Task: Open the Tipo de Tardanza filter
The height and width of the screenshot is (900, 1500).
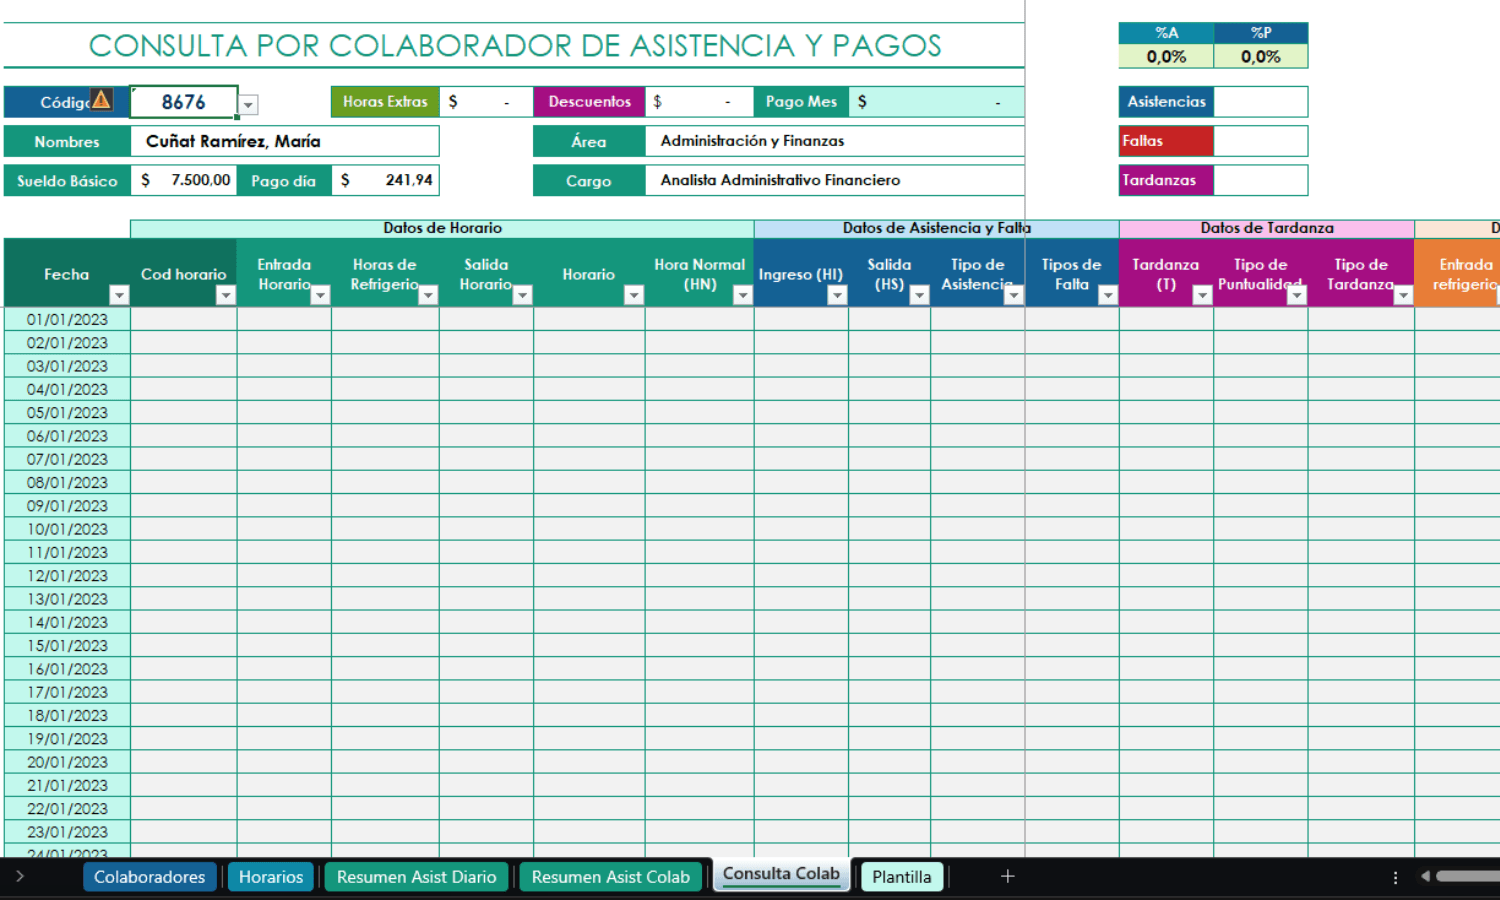Action: point(1403,295)
